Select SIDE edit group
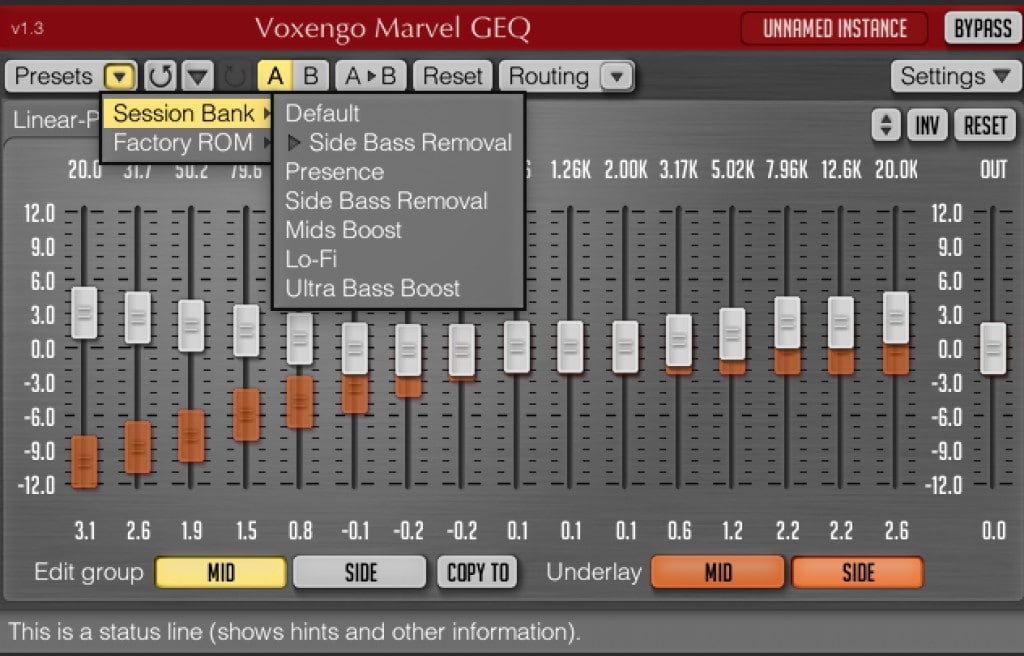Viewport: 1024px width, 656px height. 360,573
